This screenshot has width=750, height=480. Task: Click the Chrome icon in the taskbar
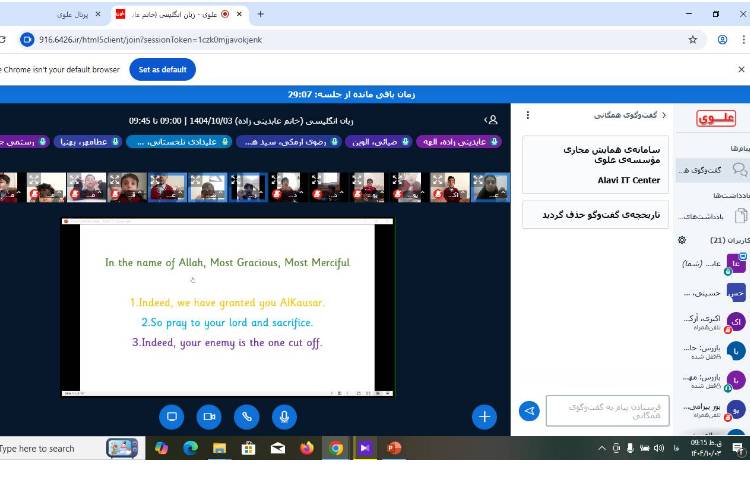click(x=336, y=448)
